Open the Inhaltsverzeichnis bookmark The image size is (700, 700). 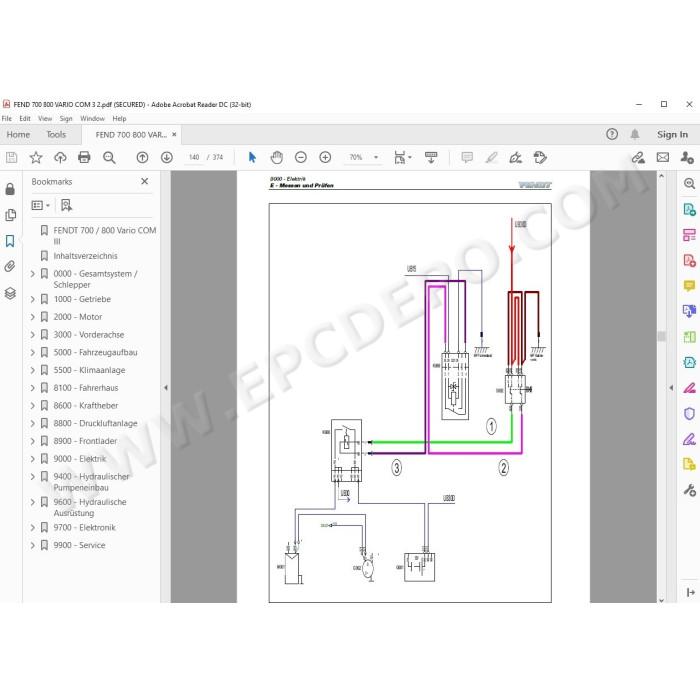[85, 256]
